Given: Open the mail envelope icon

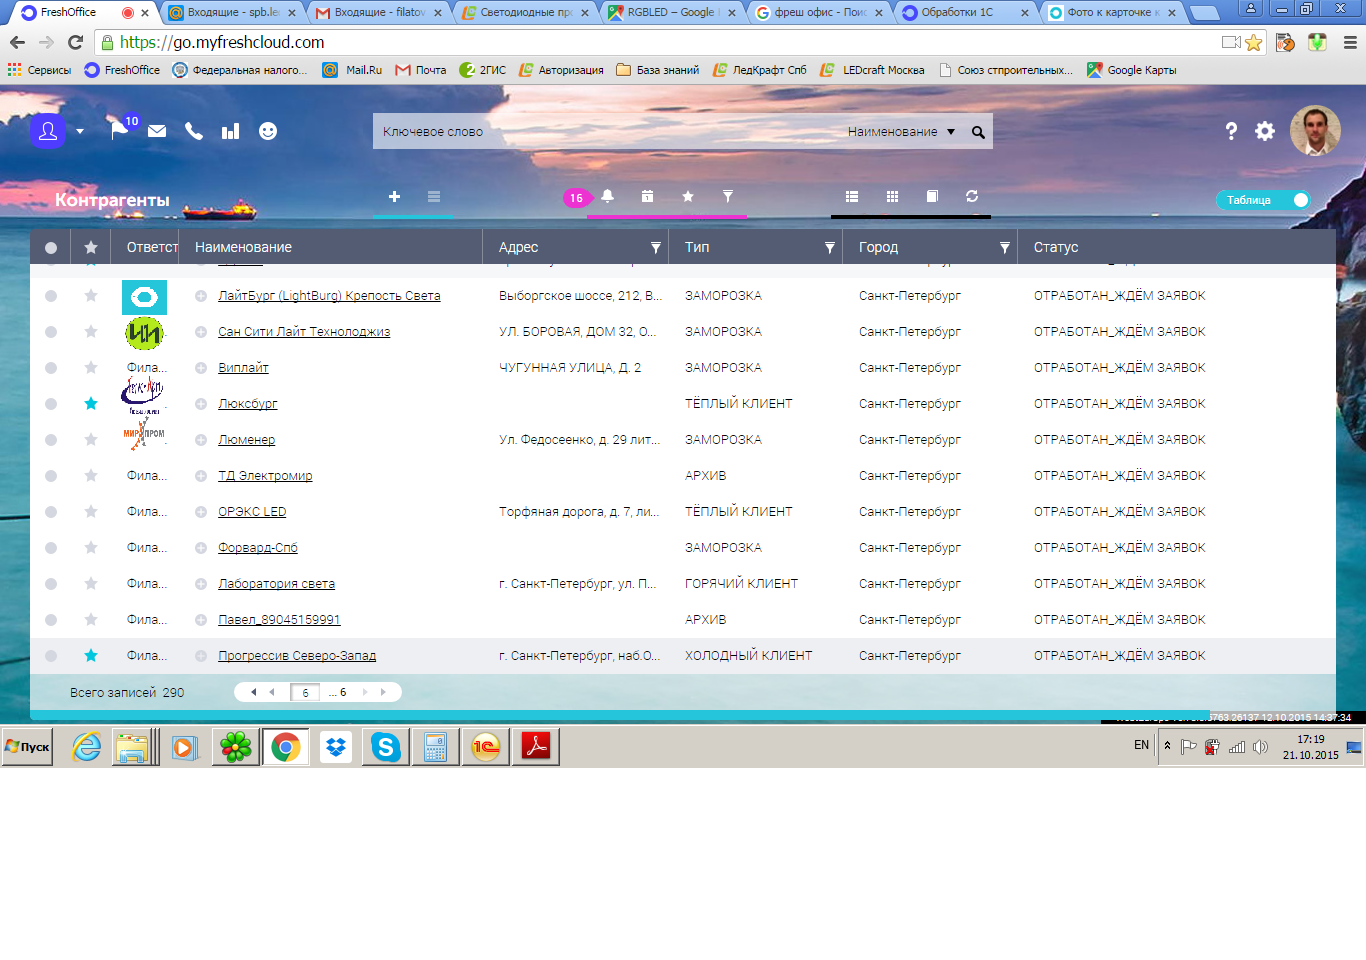Looking at the screenshot, I should coord(157,131).
